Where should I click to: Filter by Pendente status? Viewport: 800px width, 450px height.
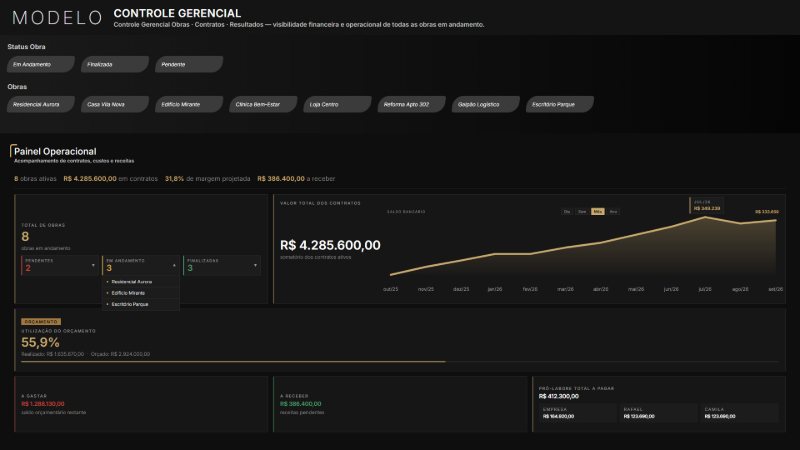(x=189, y=64)
